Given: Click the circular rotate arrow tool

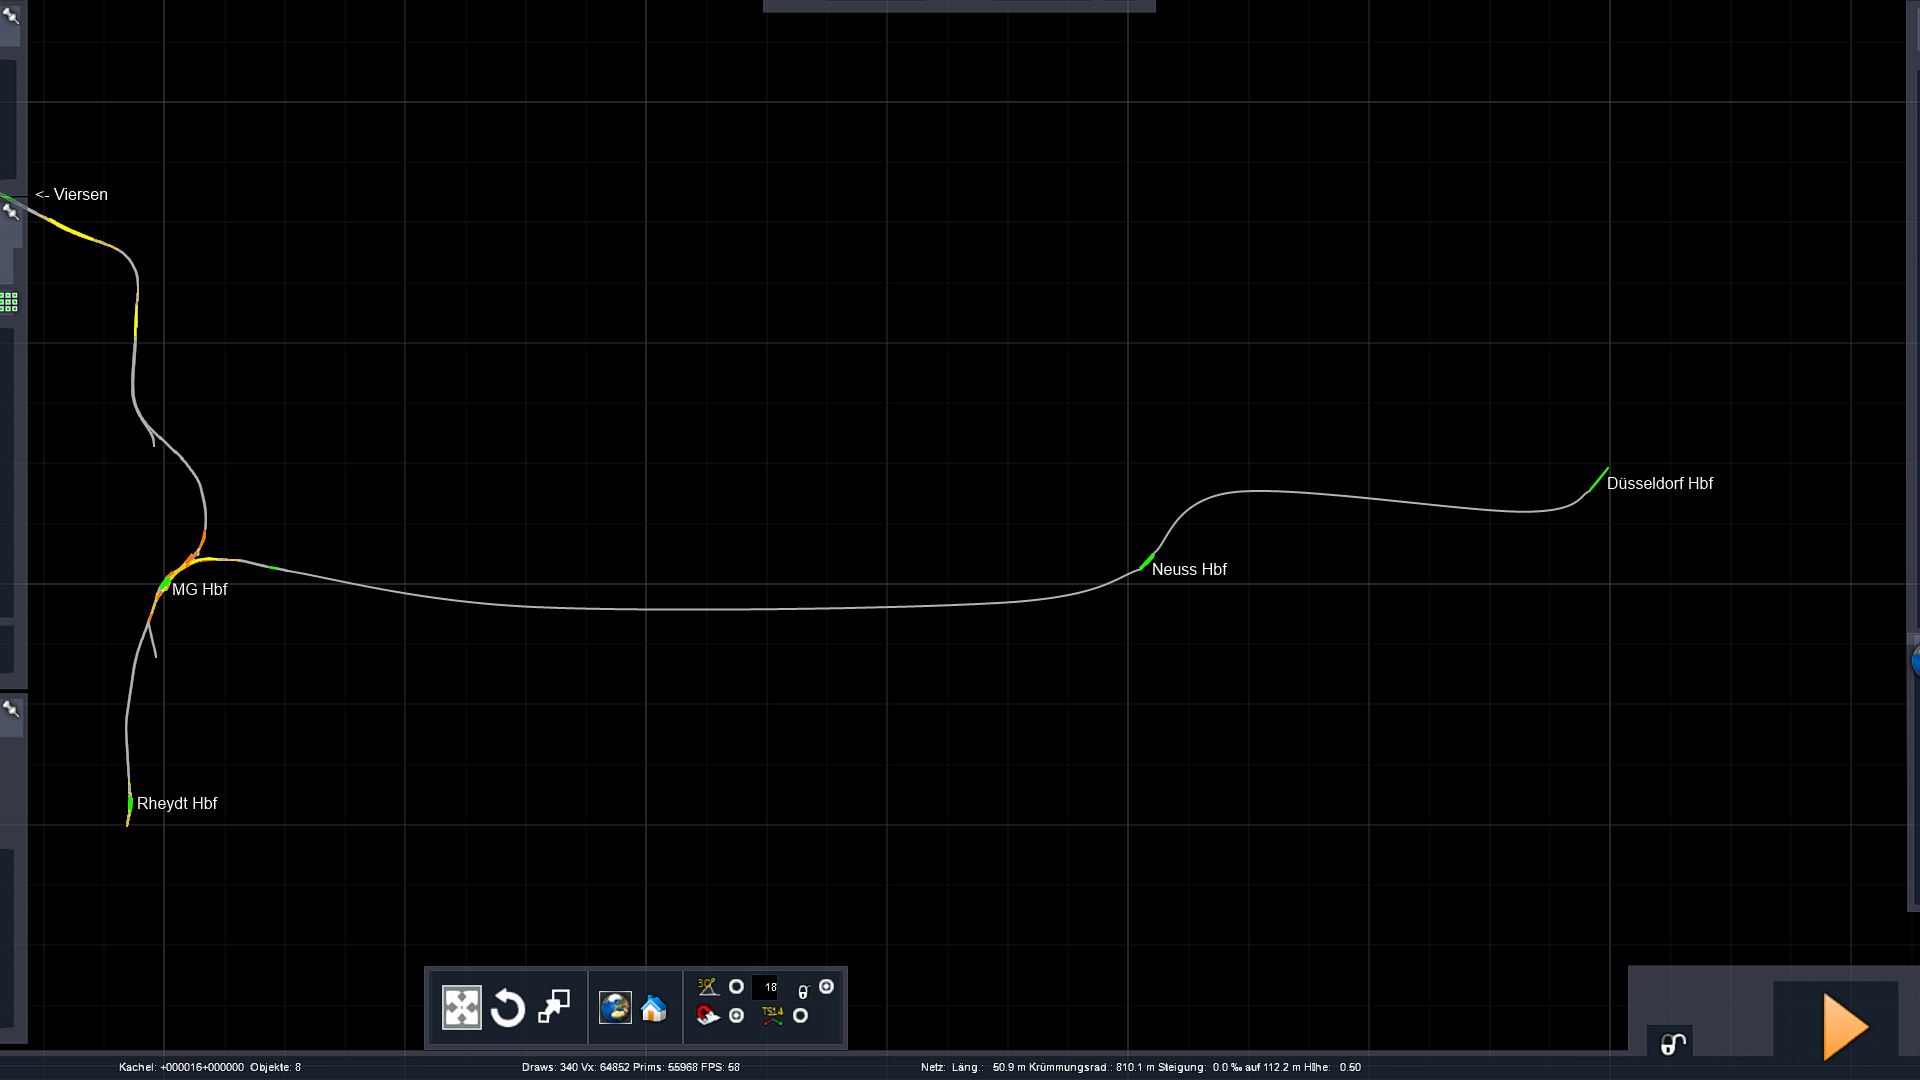Looking at the screenshot, I should (x=508, y=1008).
